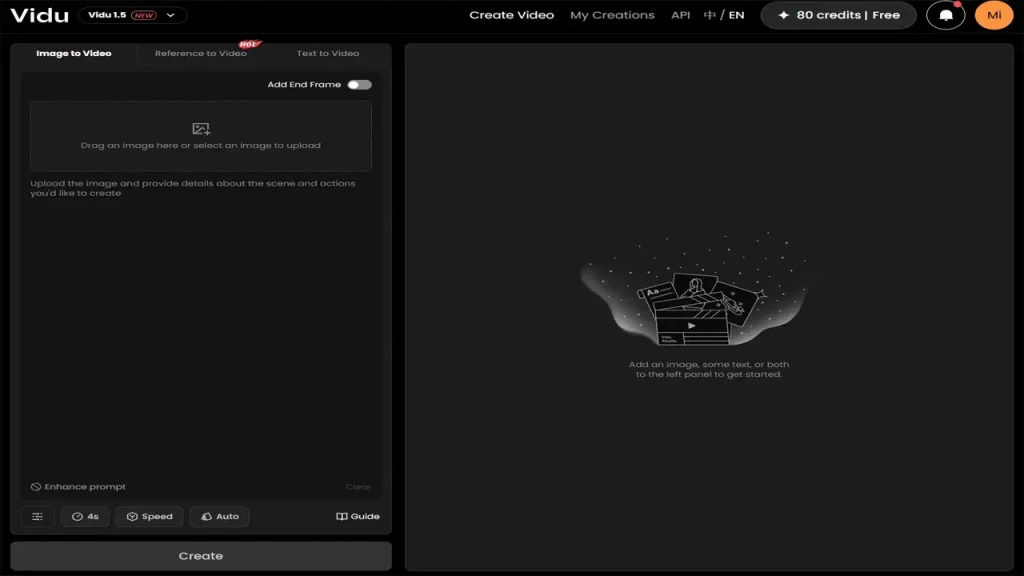The height and width of the screenshot is (576, 1024).
Task: Open the settings sliders icon
Action: click(37, 517)
